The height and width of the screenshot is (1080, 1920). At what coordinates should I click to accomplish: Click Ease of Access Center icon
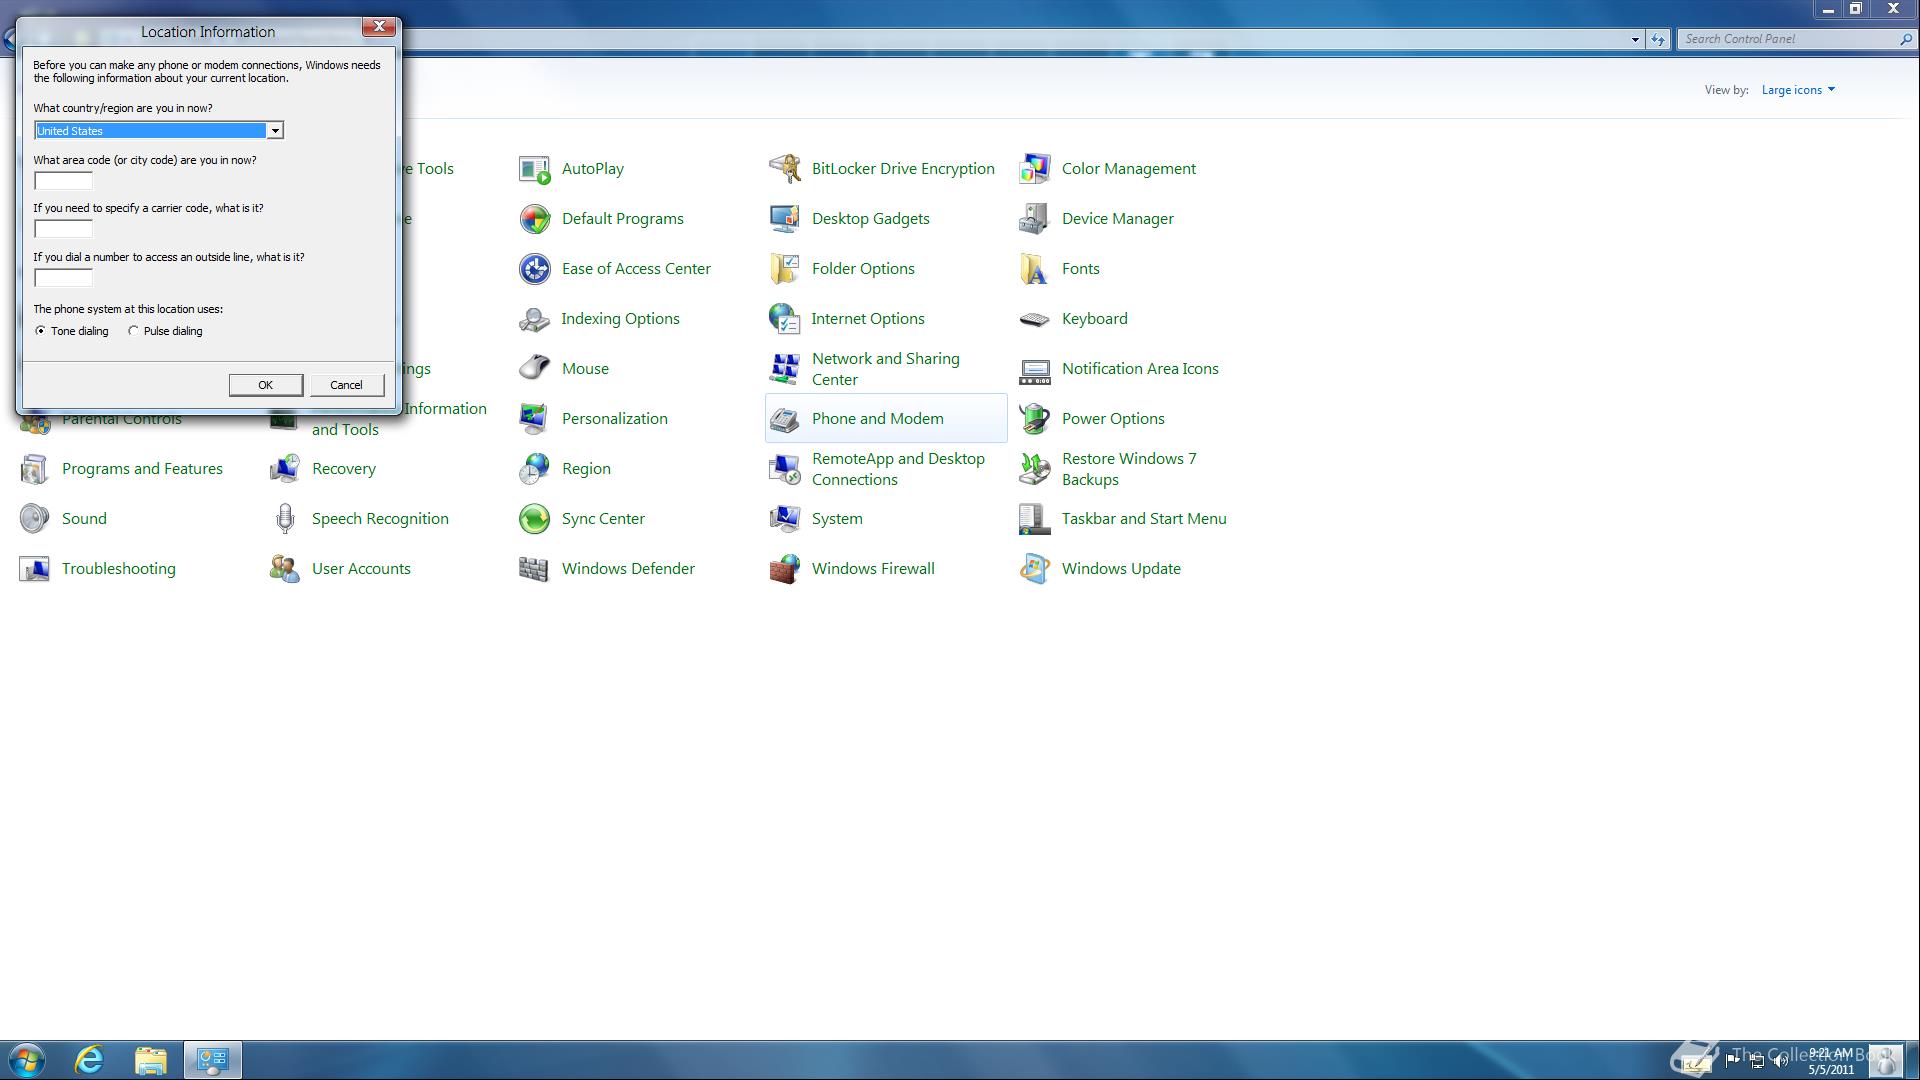click(x=534, y=269)
